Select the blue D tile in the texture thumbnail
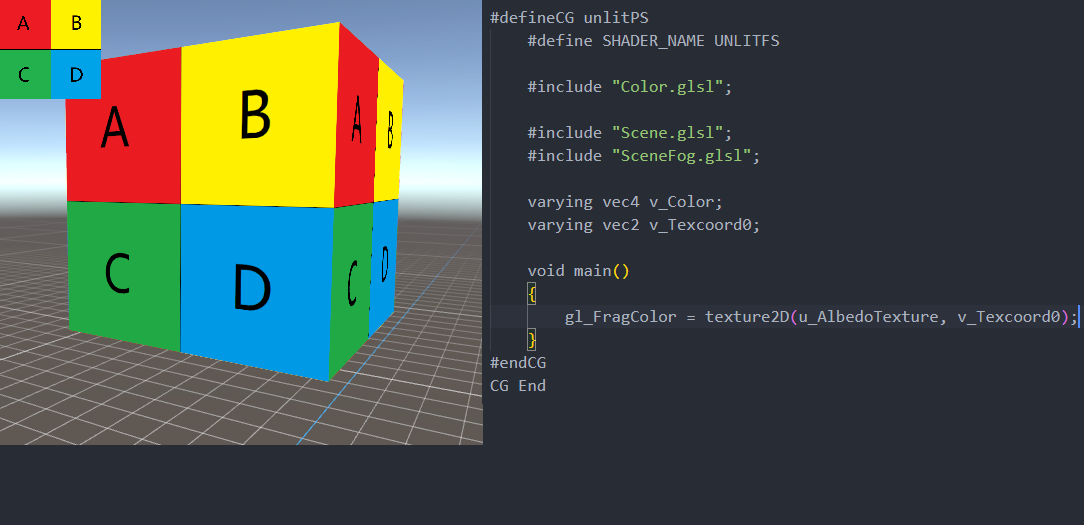Image resolution: width=1084 pixels, height=525 pixels. pyautogui.click(x=76, y=74)
